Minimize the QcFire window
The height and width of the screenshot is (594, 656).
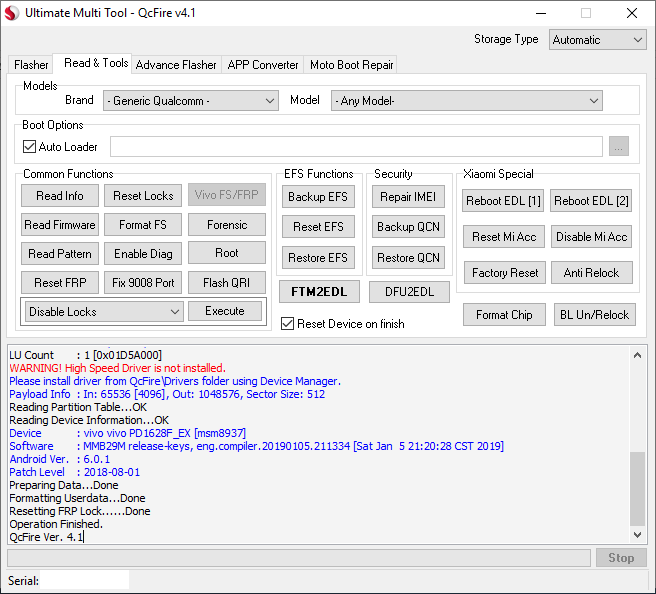click(x=541, y=13)
